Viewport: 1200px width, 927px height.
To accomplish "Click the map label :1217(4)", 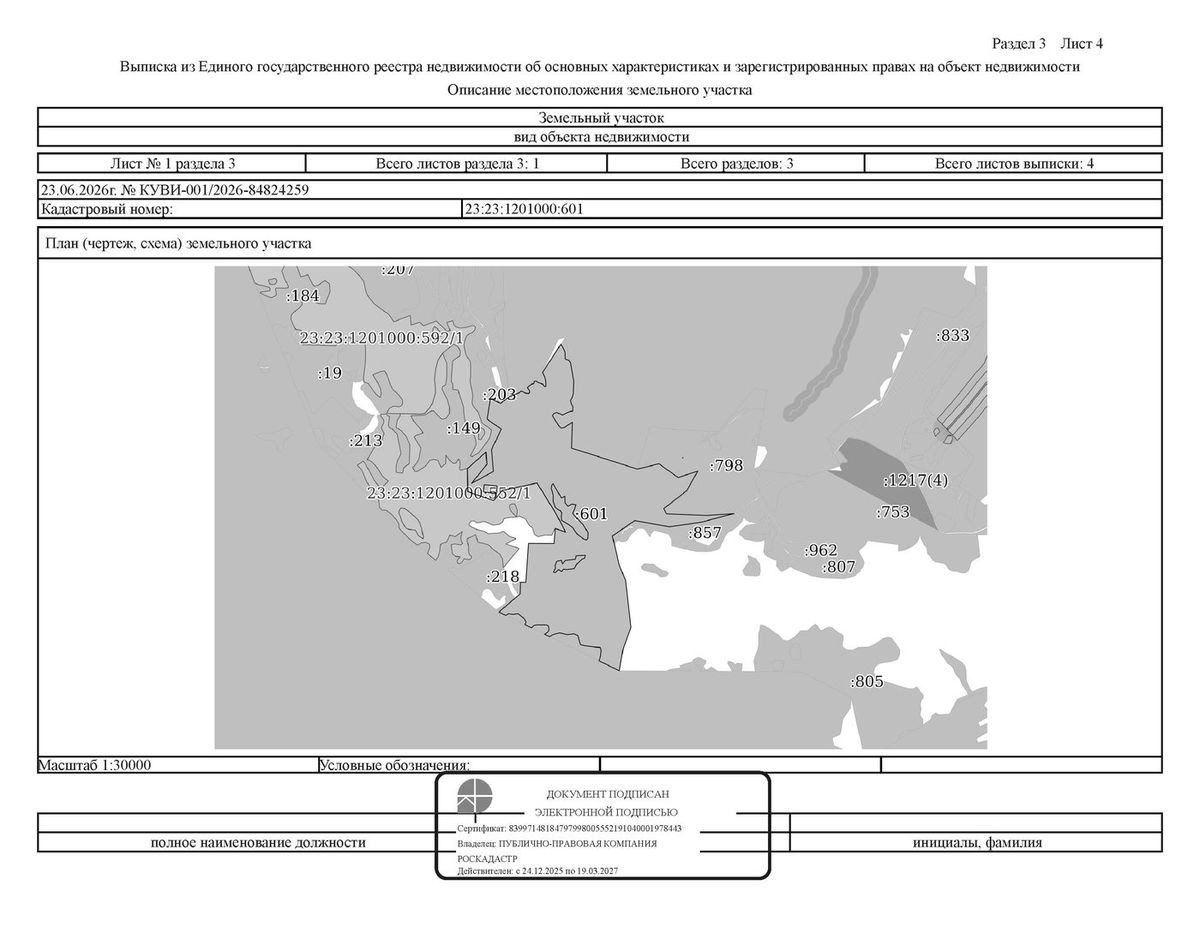I will (x=915, y=481).
